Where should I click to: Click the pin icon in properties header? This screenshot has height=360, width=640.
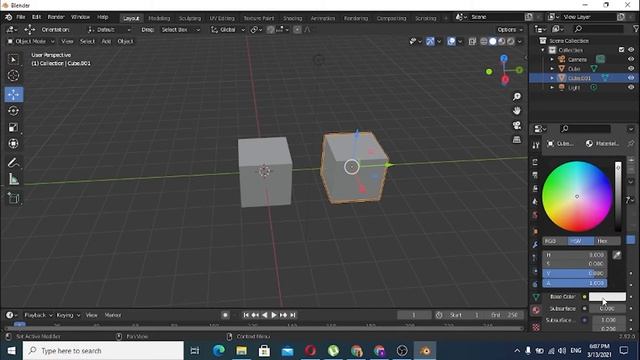point(631,144)
